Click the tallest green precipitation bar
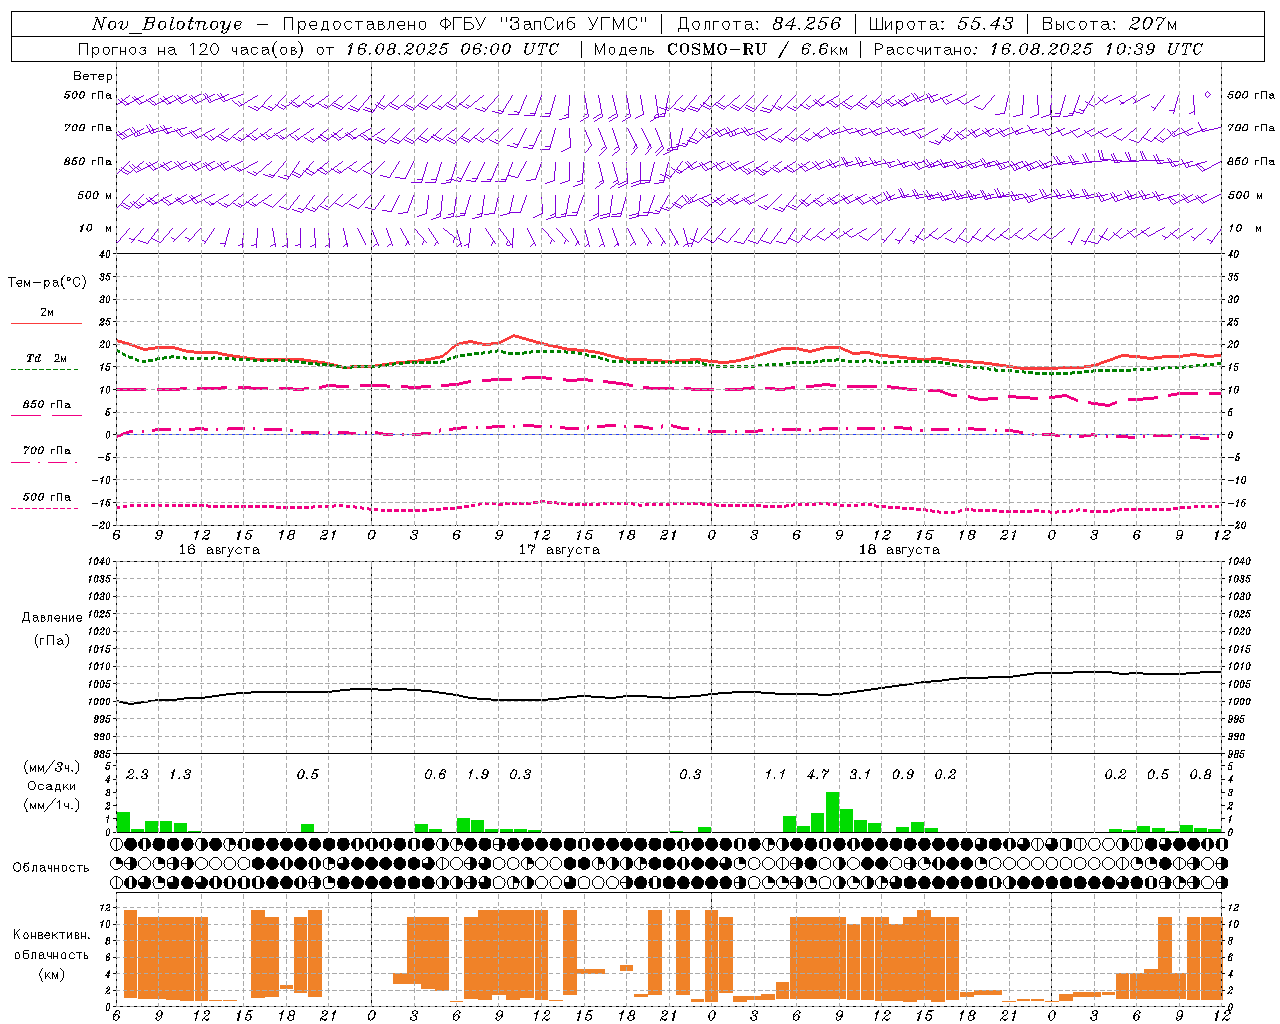The image size is (1280, 1024). coord(832,812)
